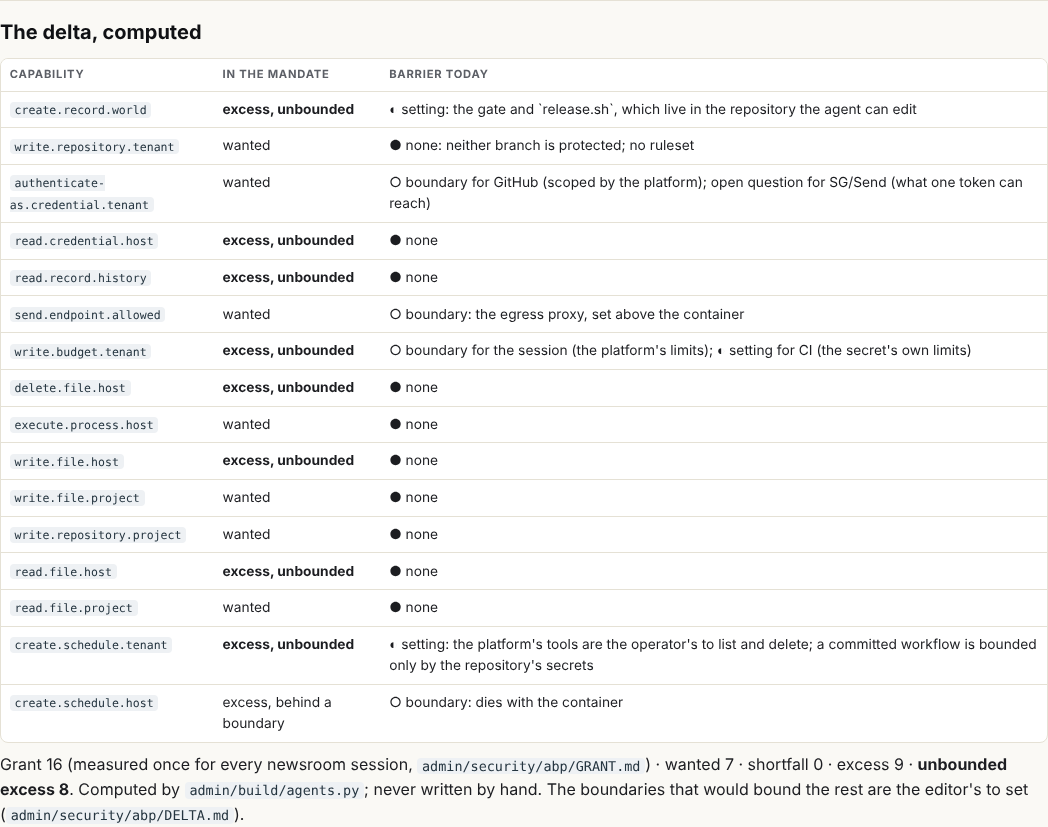Click the CAPABILITY column header
Screen dimensions: 1048x827
pyautogui.click(x=47, y=74)
